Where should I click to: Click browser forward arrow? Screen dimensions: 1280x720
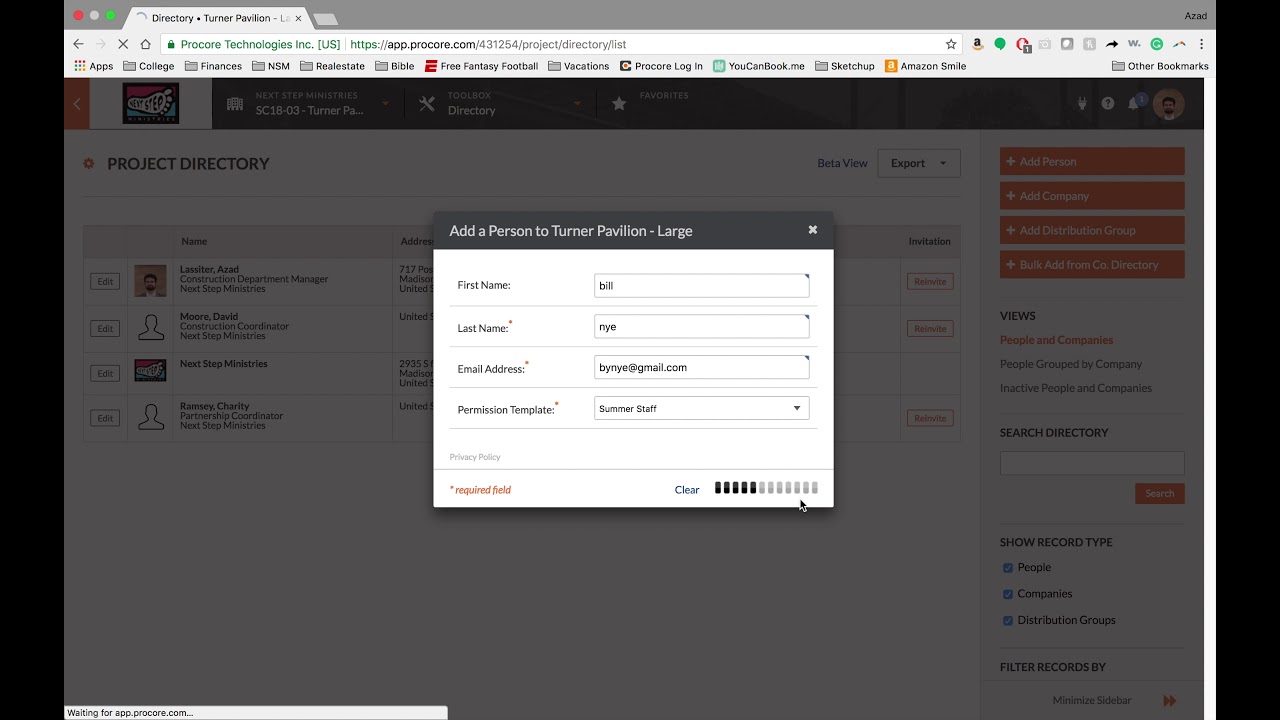pyautogui.click(x=101, y=44)
